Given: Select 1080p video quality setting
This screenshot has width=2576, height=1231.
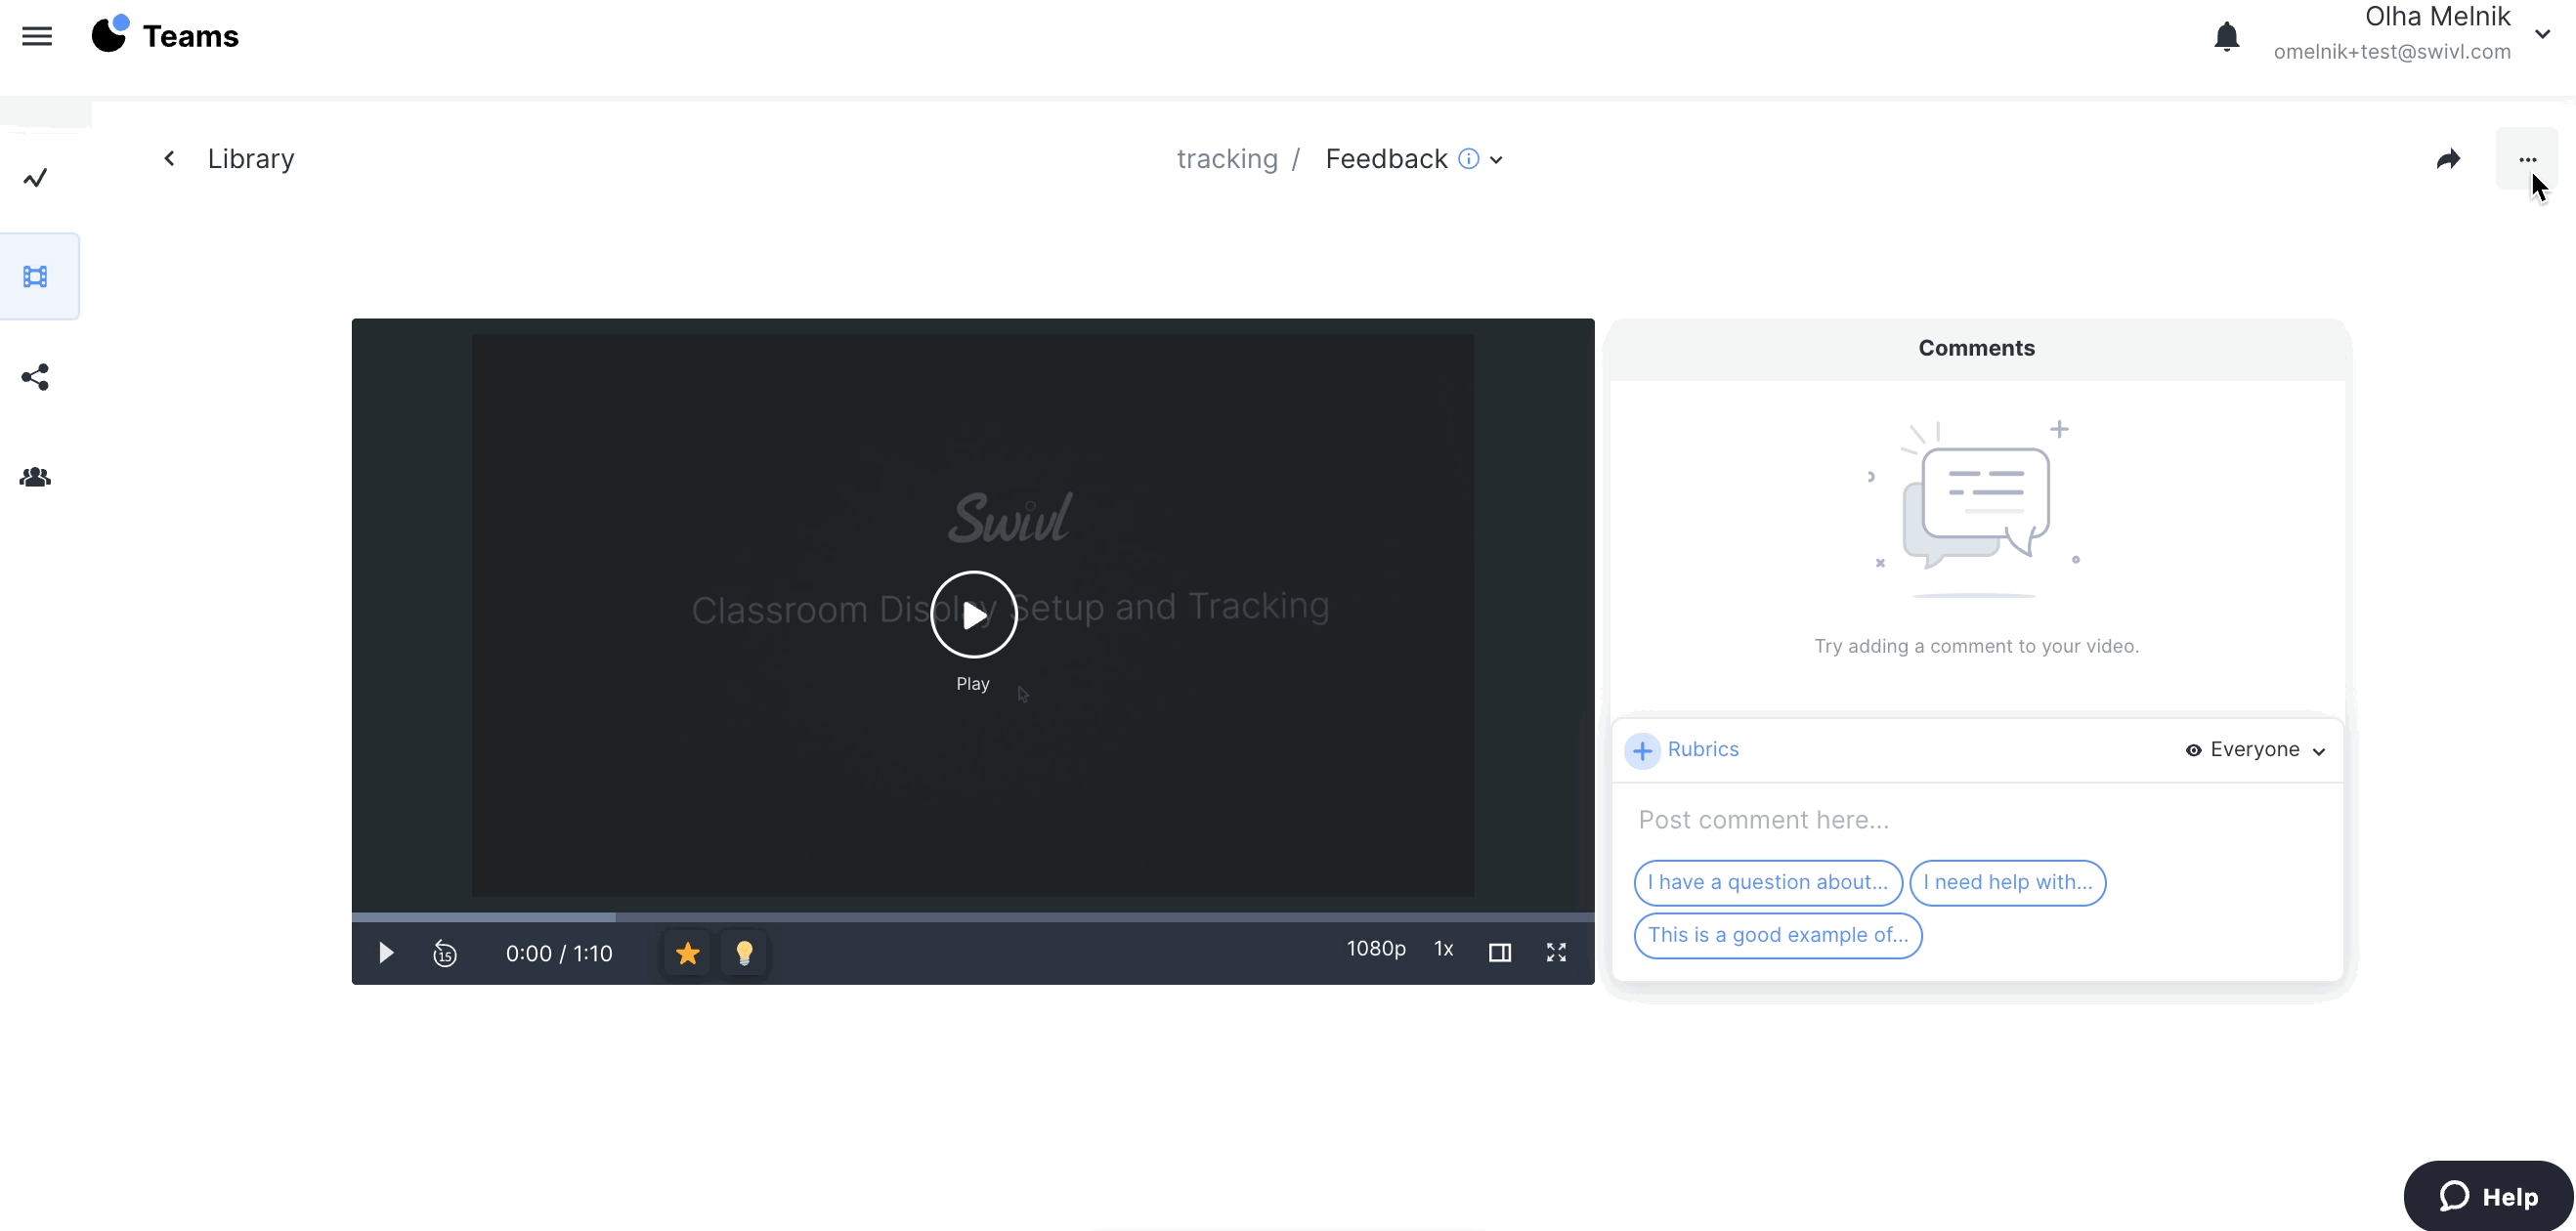Looking at the screenshot, I should pyautogui.click(x=1376, y=949).
